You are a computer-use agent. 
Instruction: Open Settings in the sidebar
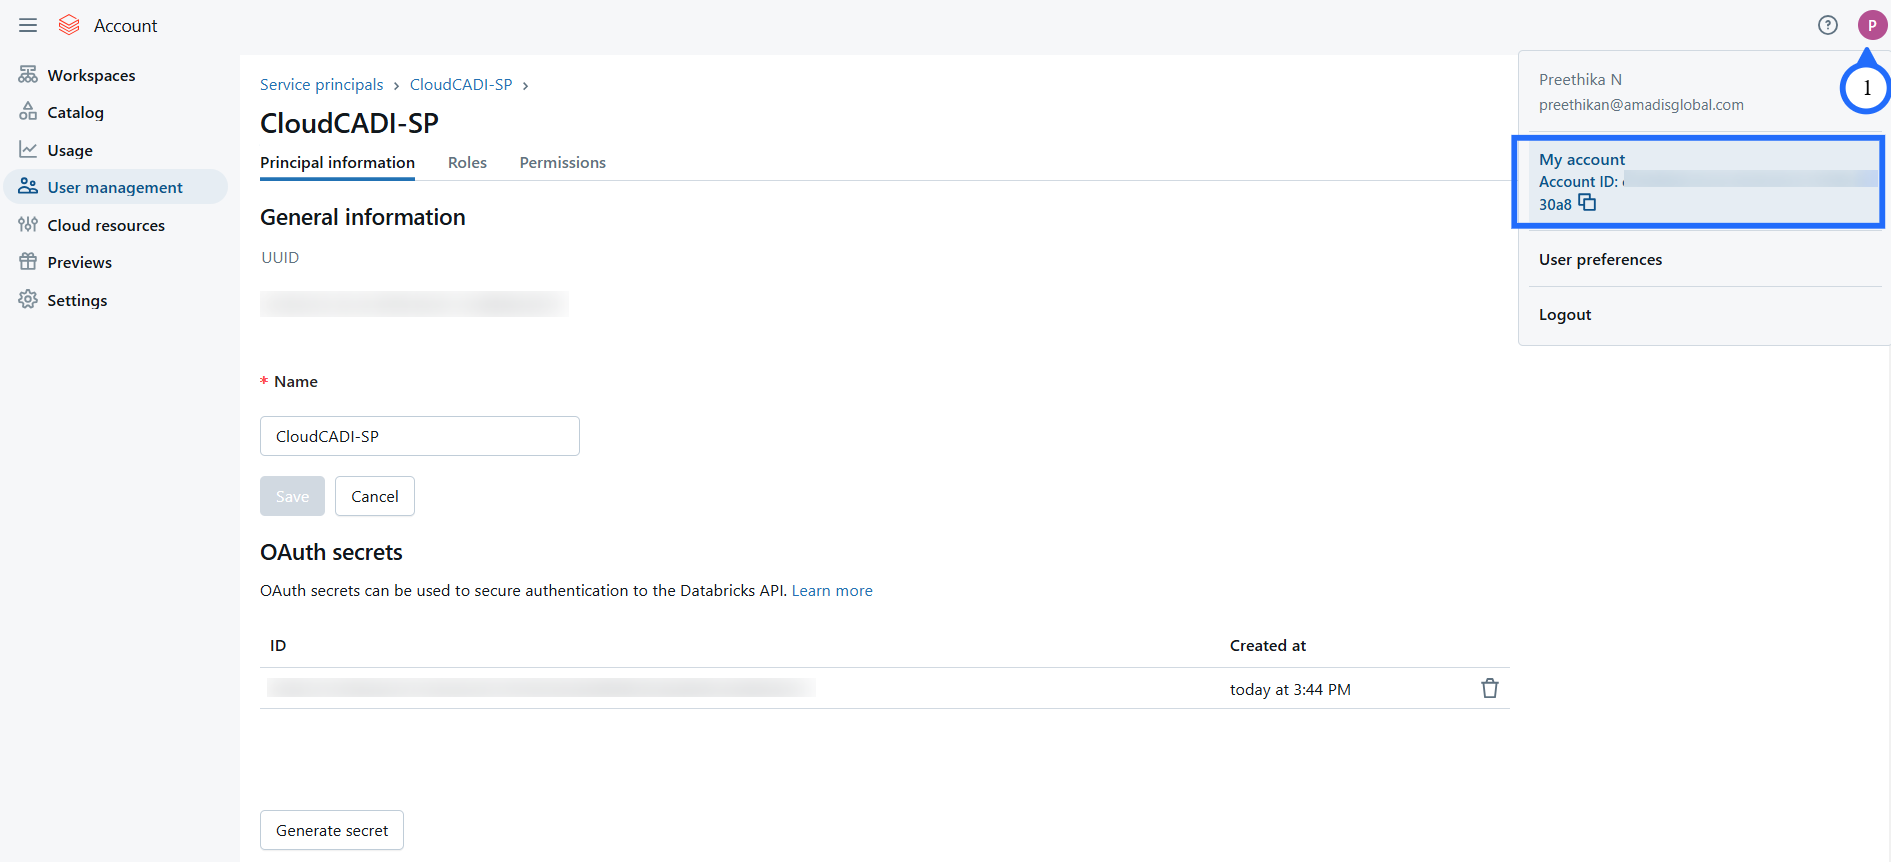77,300
